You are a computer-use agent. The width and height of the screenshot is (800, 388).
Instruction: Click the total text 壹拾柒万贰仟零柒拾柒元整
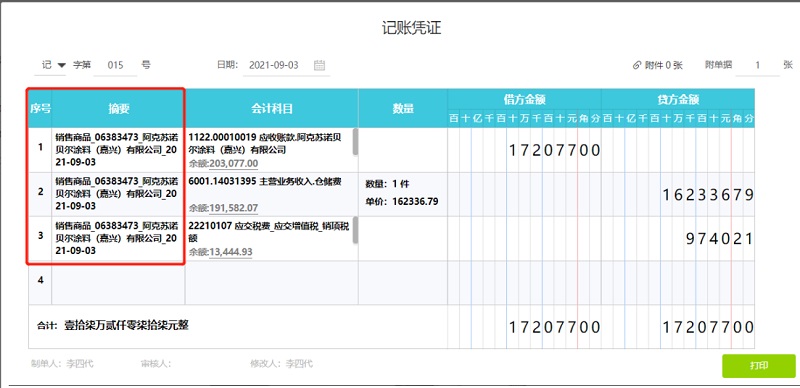(127, 325)
